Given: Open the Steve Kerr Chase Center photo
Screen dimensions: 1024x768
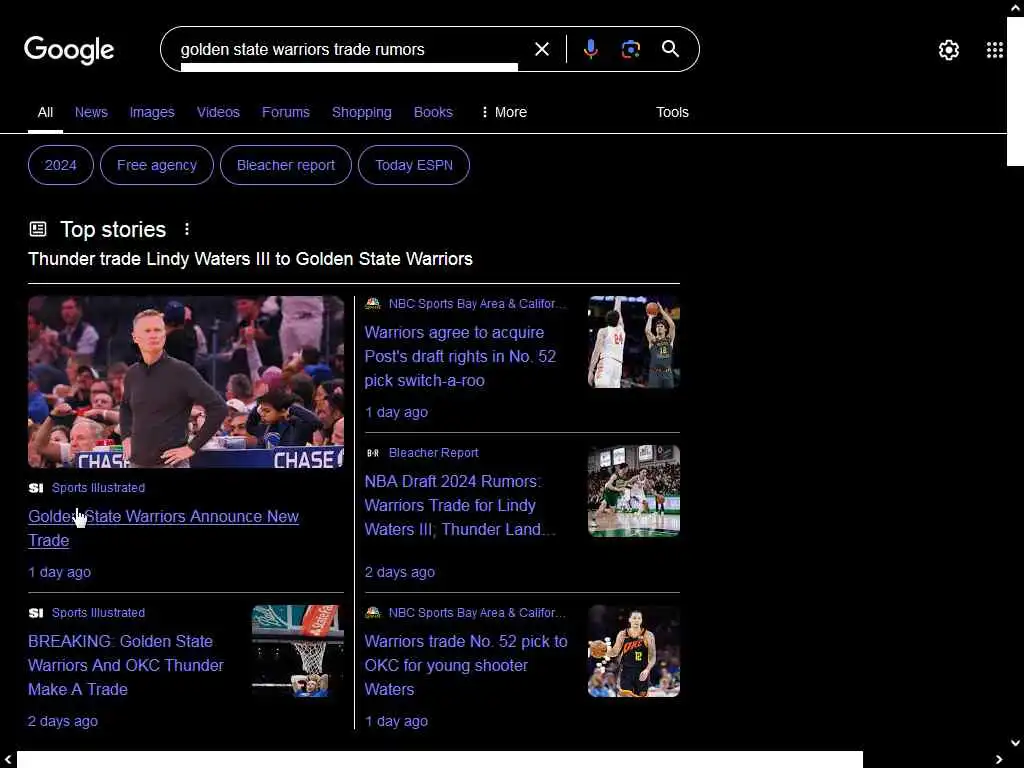Looking at the screenshot, I should 186,382.
